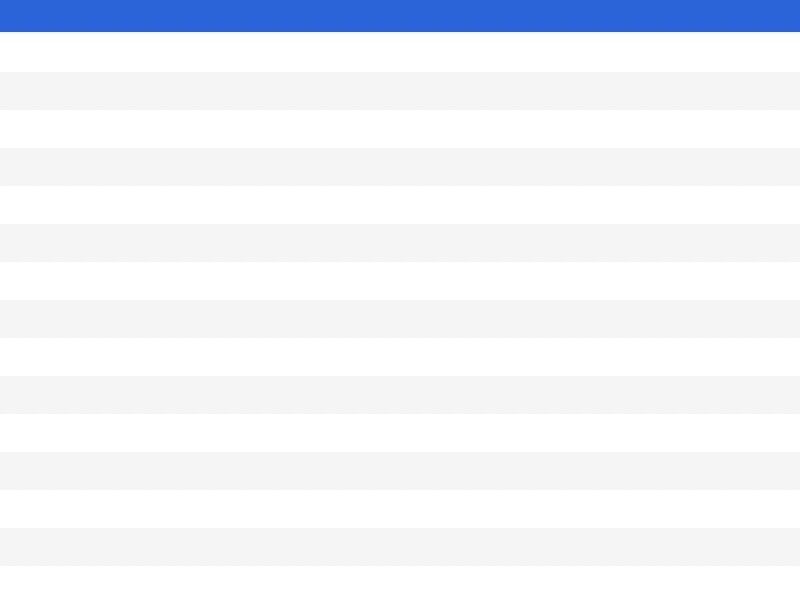Image resolution: width=800 pixels, height=600 pixels.
Task: Select the seventh white row from the top
Action: coord(400,508)
